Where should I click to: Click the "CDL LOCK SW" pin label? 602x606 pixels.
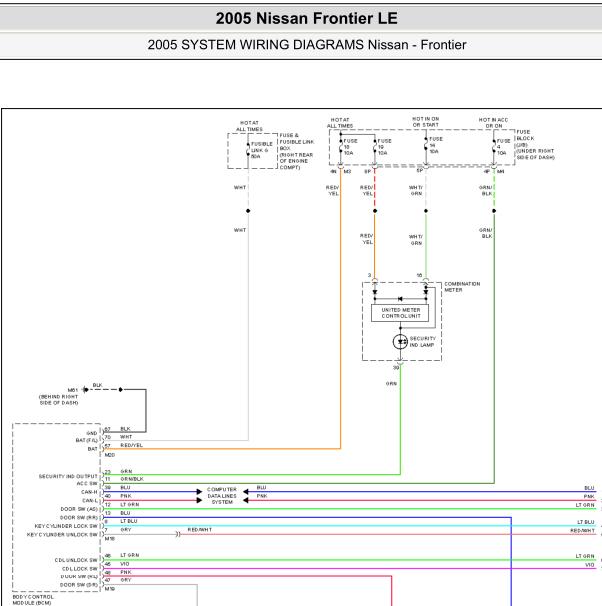click(x=80, y=569)
